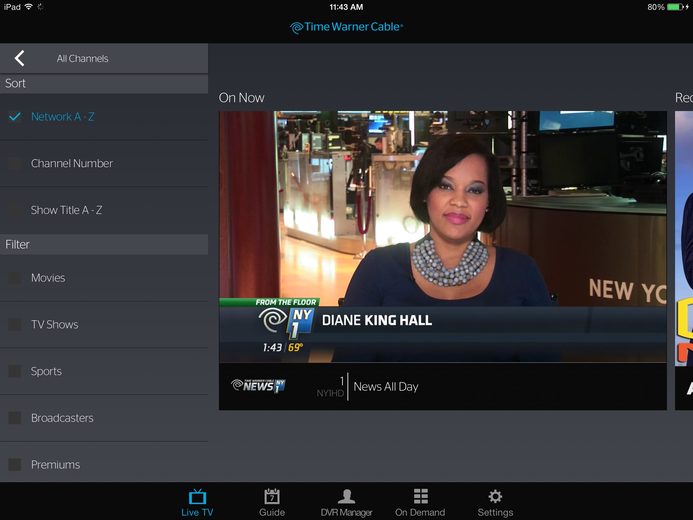This screenshot has height=520, width=693.
Task: Enable the TV Shows filter checkbox
Action: tap(15, 325)
